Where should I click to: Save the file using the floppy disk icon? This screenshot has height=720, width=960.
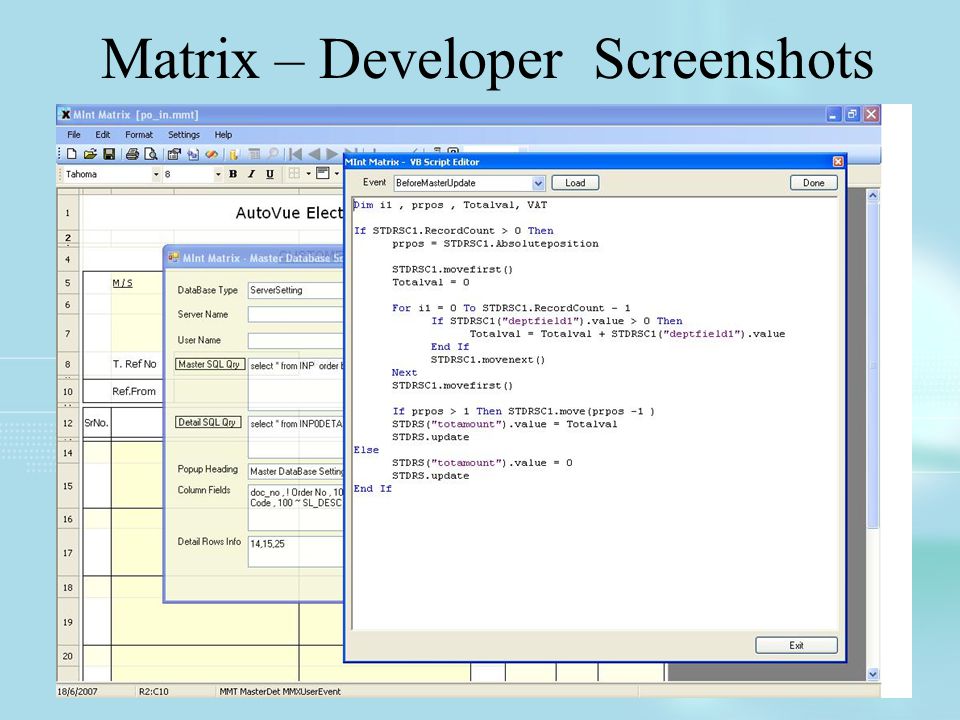[109, 154]
